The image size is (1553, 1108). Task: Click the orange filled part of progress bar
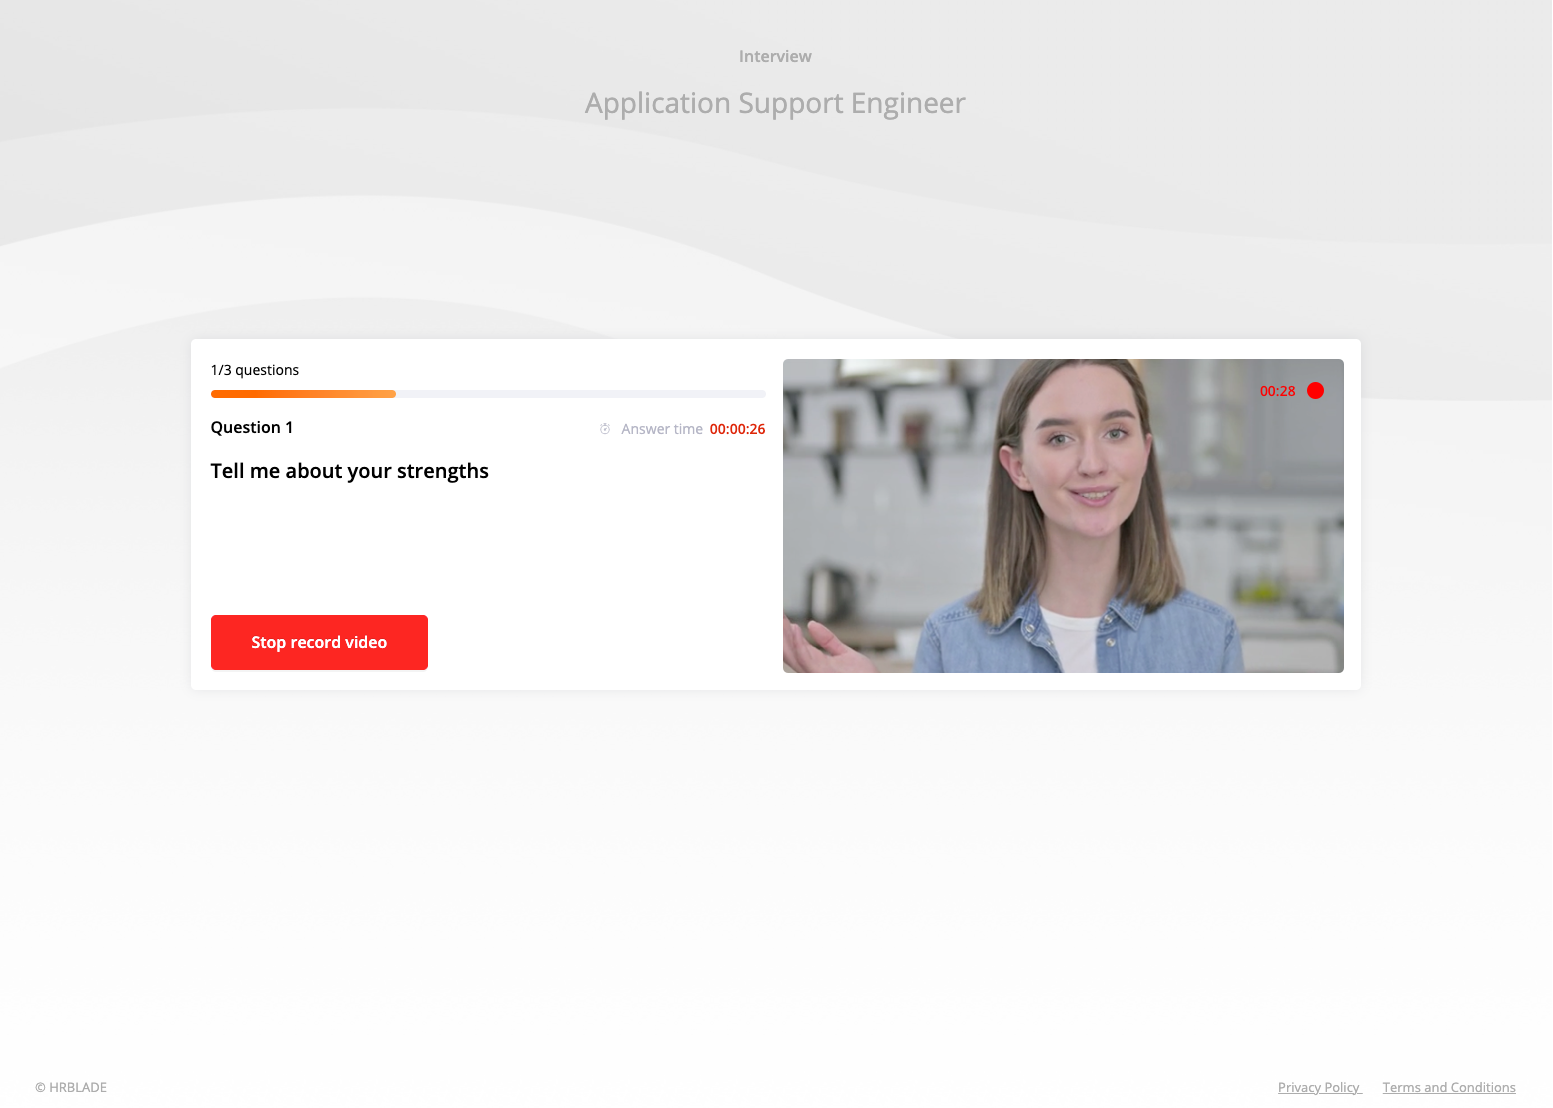[x=303, y=394]
